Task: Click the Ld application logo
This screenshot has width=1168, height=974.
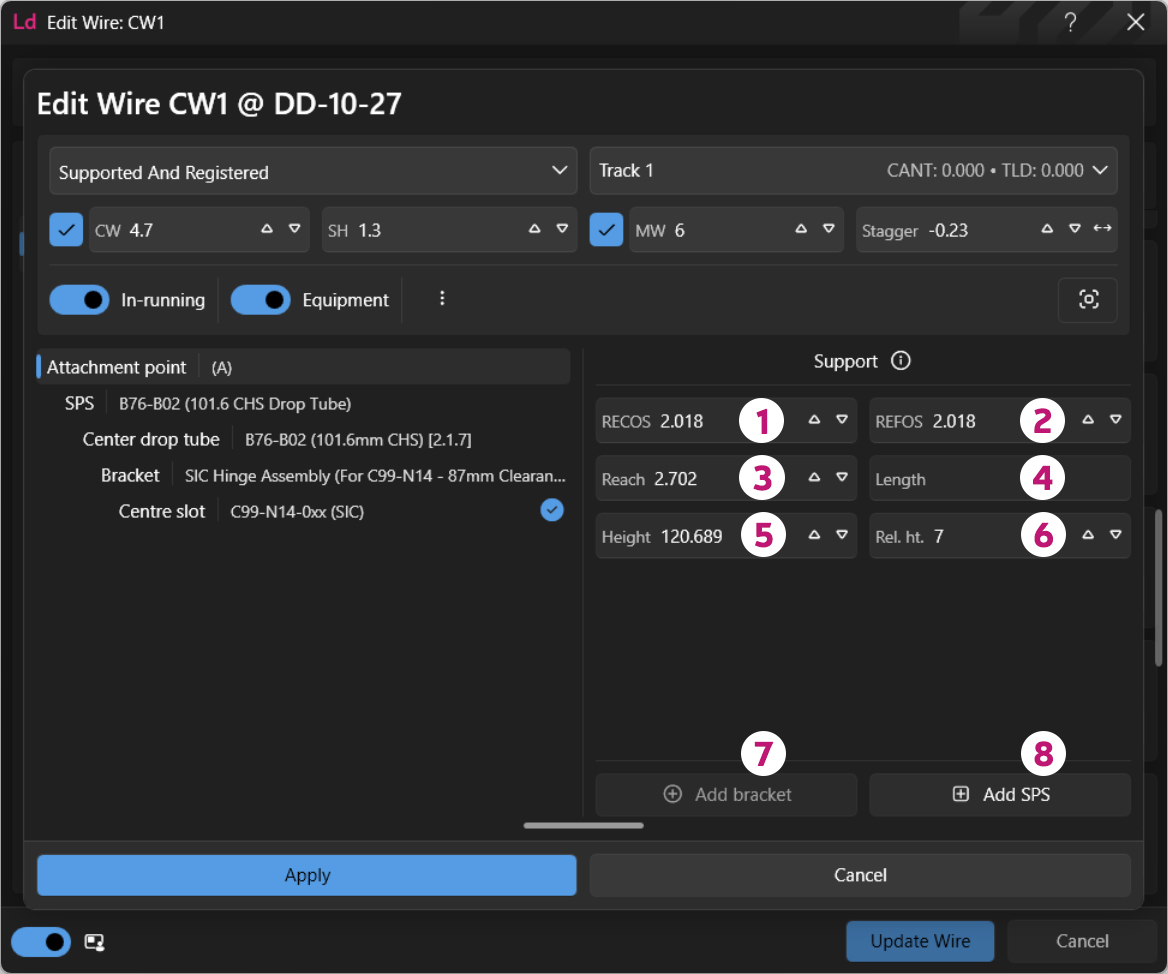Action: click(24, 22)
